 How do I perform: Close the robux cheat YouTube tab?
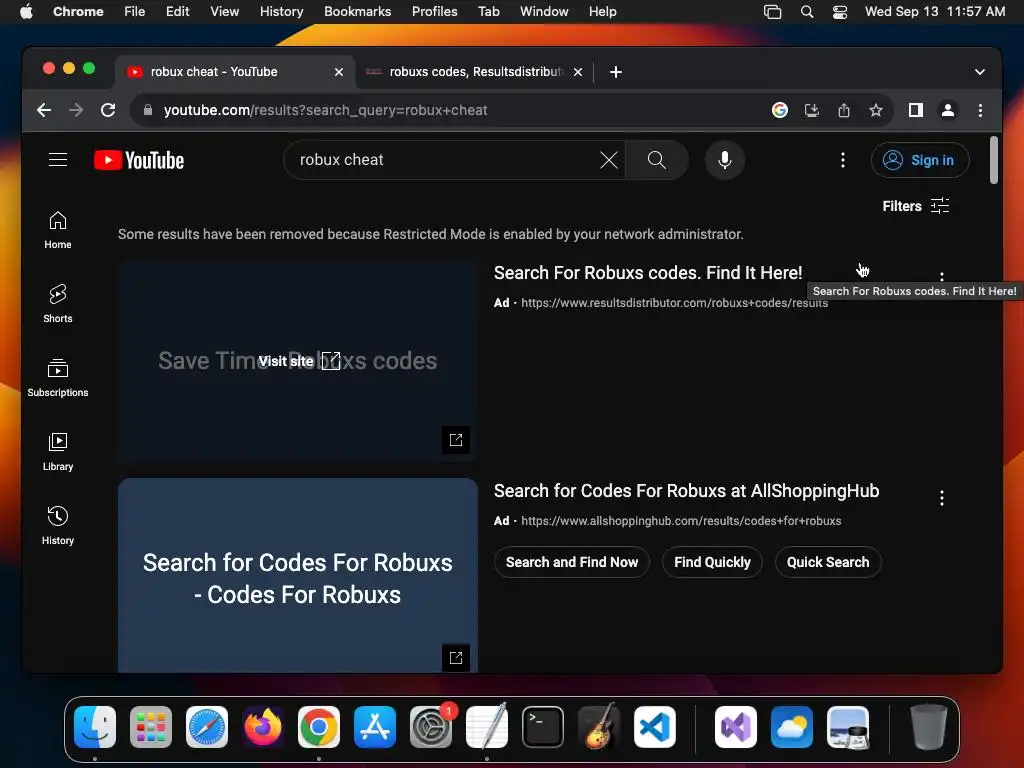point(339,72)
